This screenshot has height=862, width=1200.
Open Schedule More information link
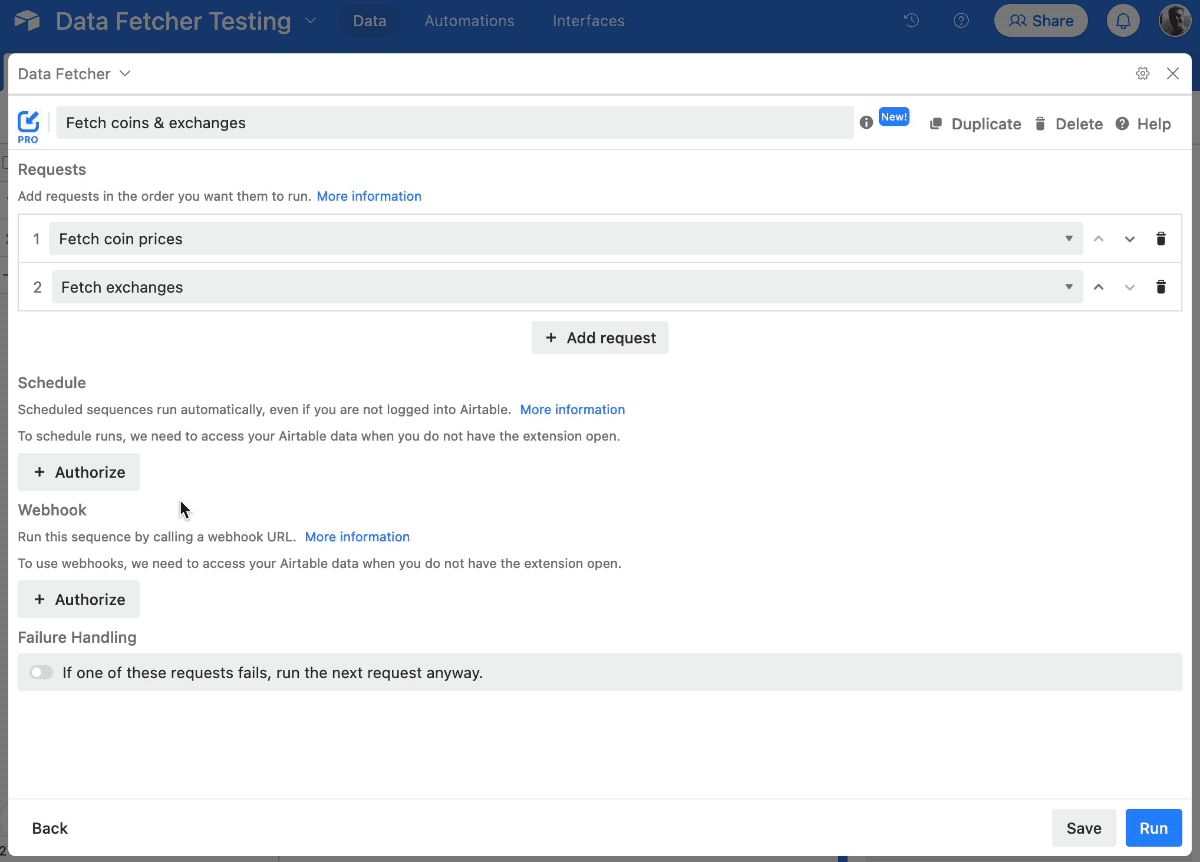[572, 409]
